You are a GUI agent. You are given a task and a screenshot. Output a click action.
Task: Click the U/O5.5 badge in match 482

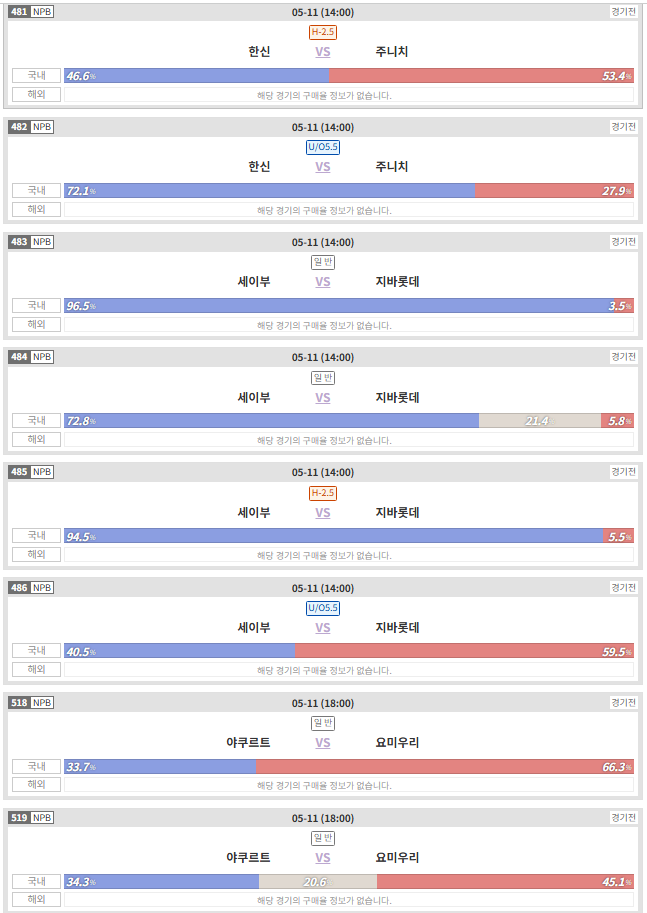(323, 147)
